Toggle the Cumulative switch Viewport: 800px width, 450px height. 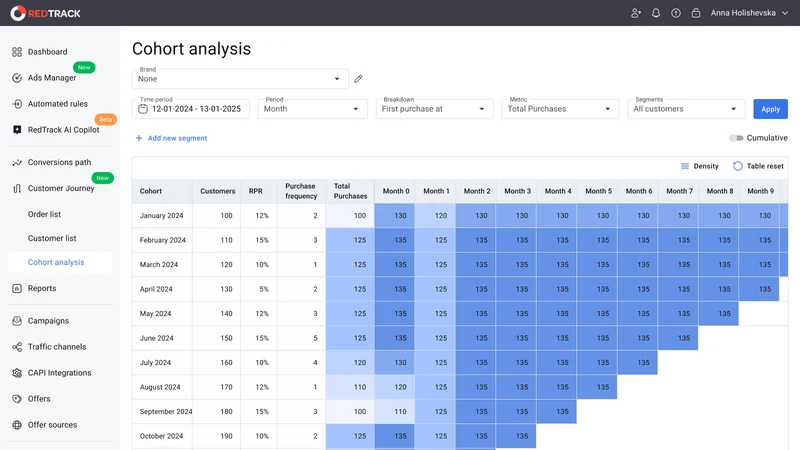736,138
